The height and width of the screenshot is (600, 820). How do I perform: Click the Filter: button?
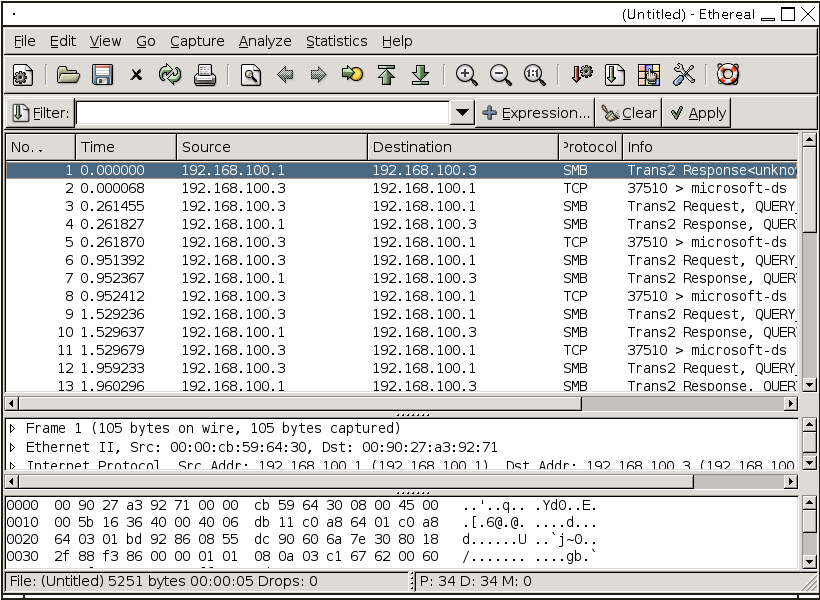click(40, 113)
